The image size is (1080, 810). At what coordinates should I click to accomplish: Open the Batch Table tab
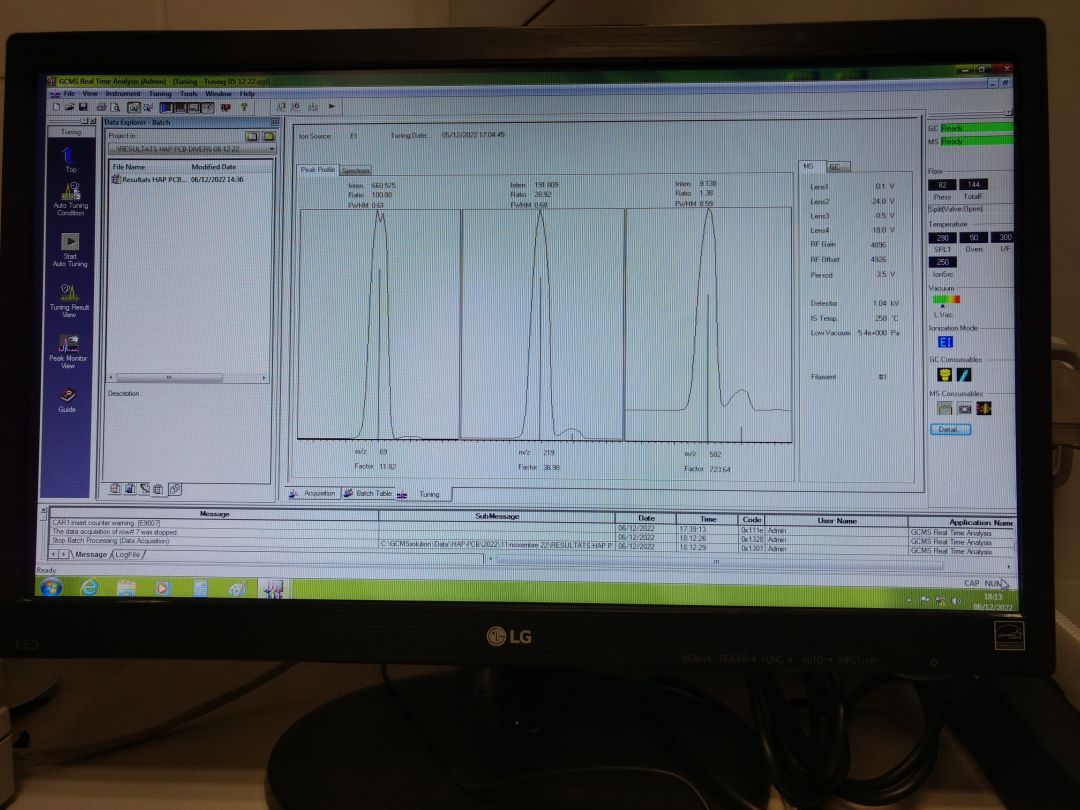pos(373,493)
